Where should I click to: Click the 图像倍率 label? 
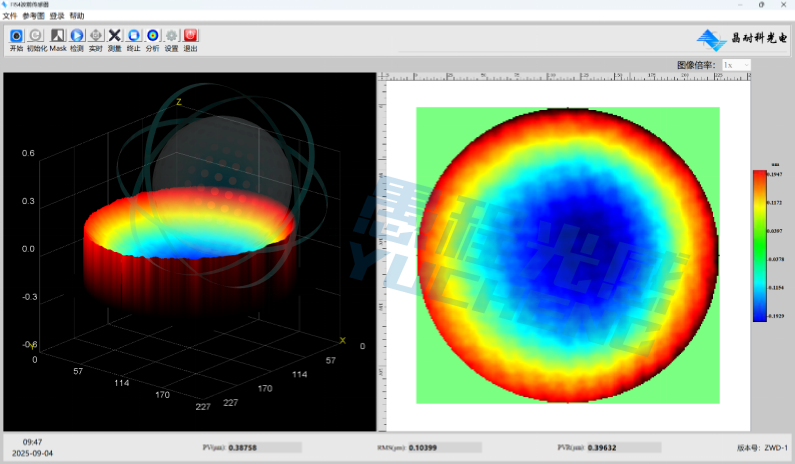[x=696, y=65]
